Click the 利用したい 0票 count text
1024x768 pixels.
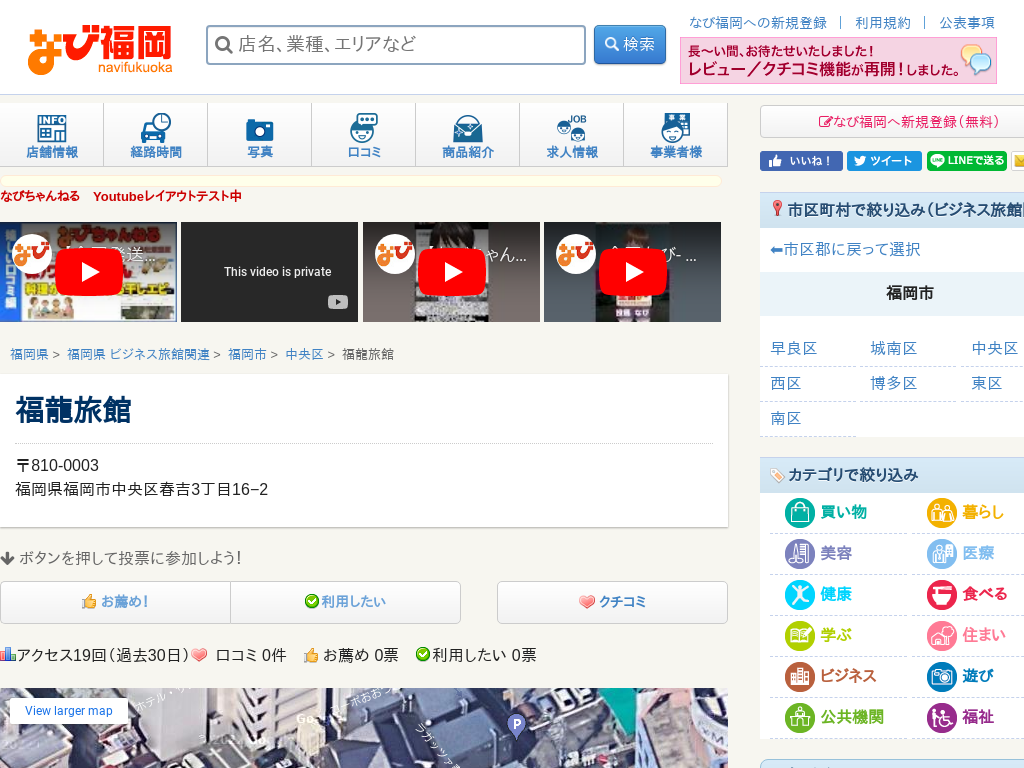pos(484,655)
